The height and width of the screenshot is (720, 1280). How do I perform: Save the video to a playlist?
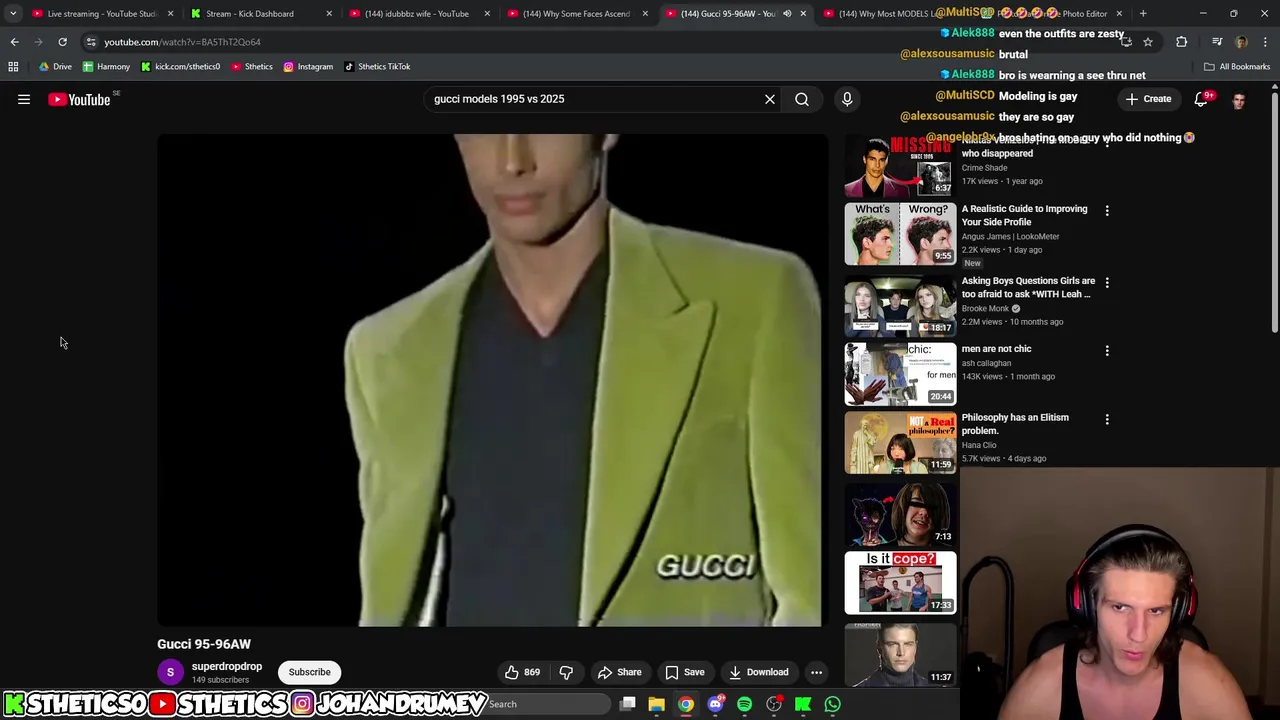(x=685, y=672)
